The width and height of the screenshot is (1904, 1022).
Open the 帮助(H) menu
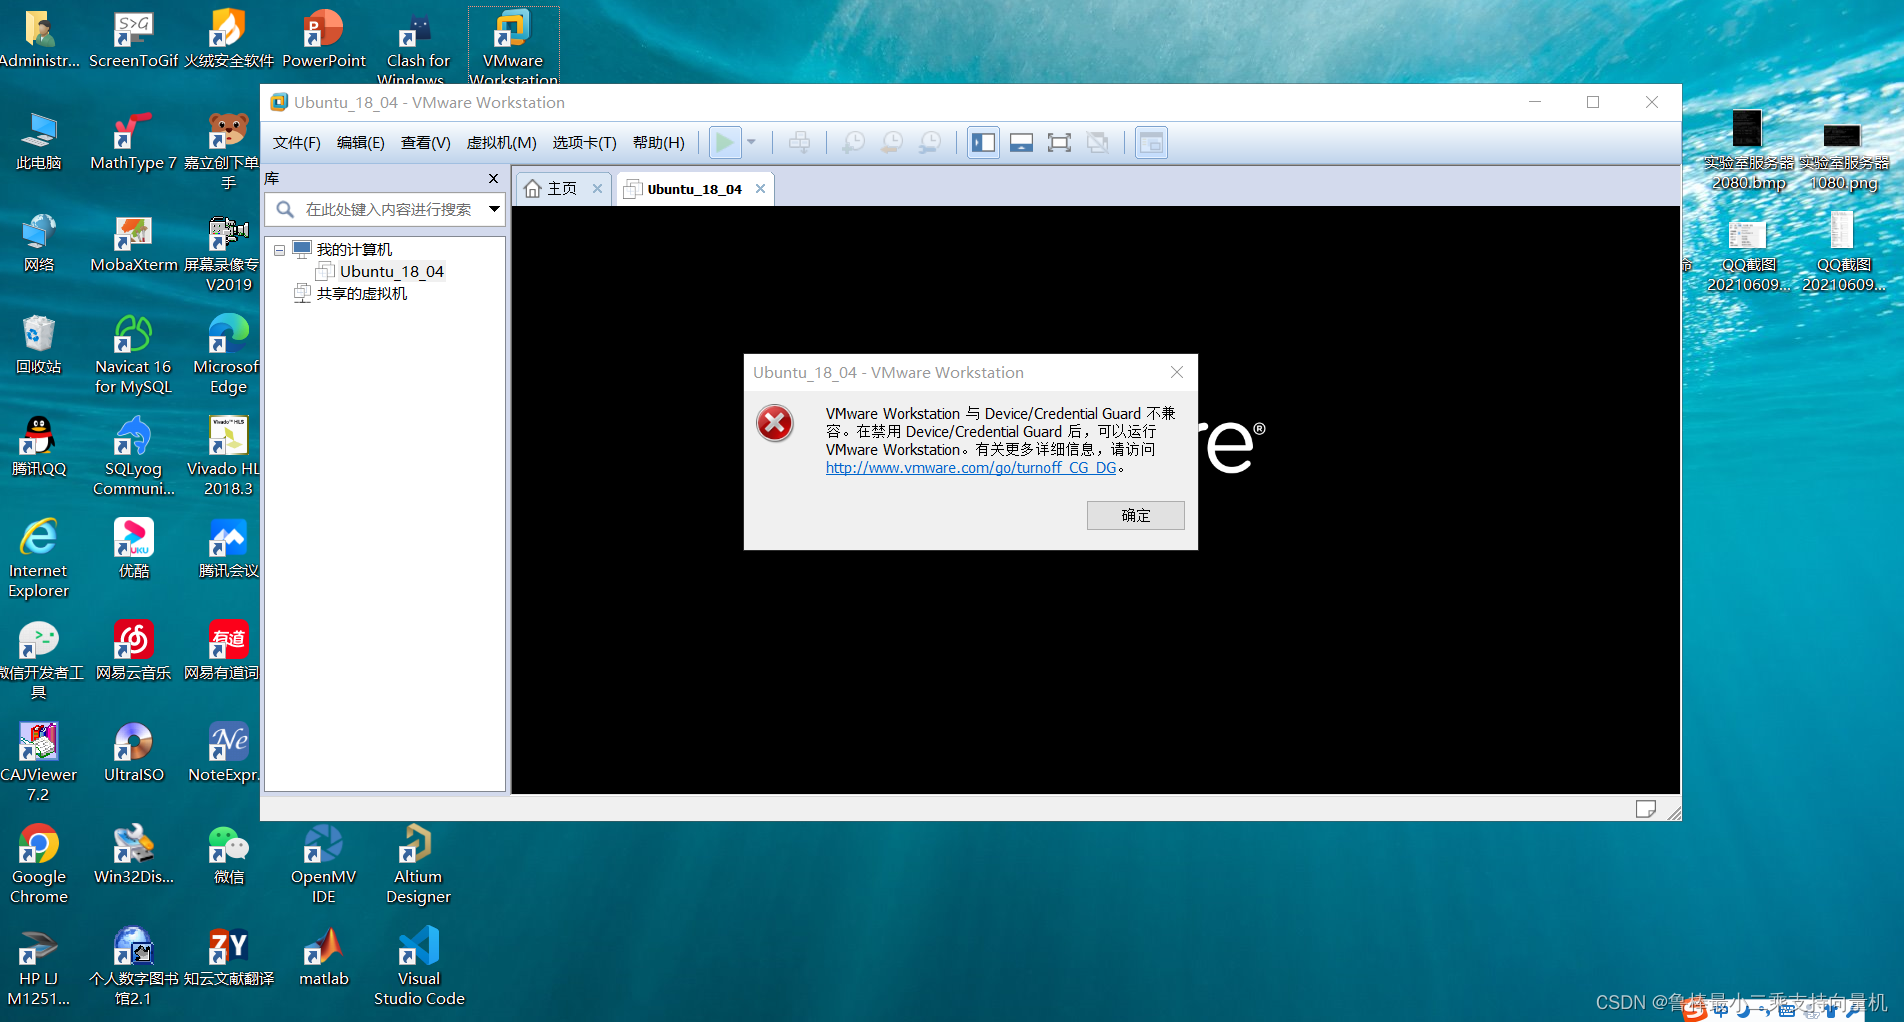(658, 143)
